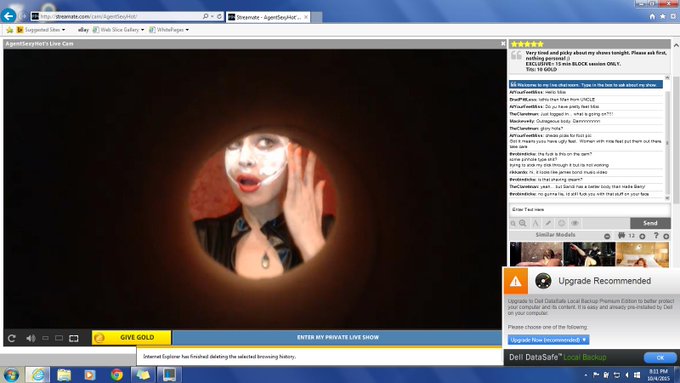The image size is (680, 383).
Task: Open File Explorer folder on taskbar
Action: (x=64, y=375)
